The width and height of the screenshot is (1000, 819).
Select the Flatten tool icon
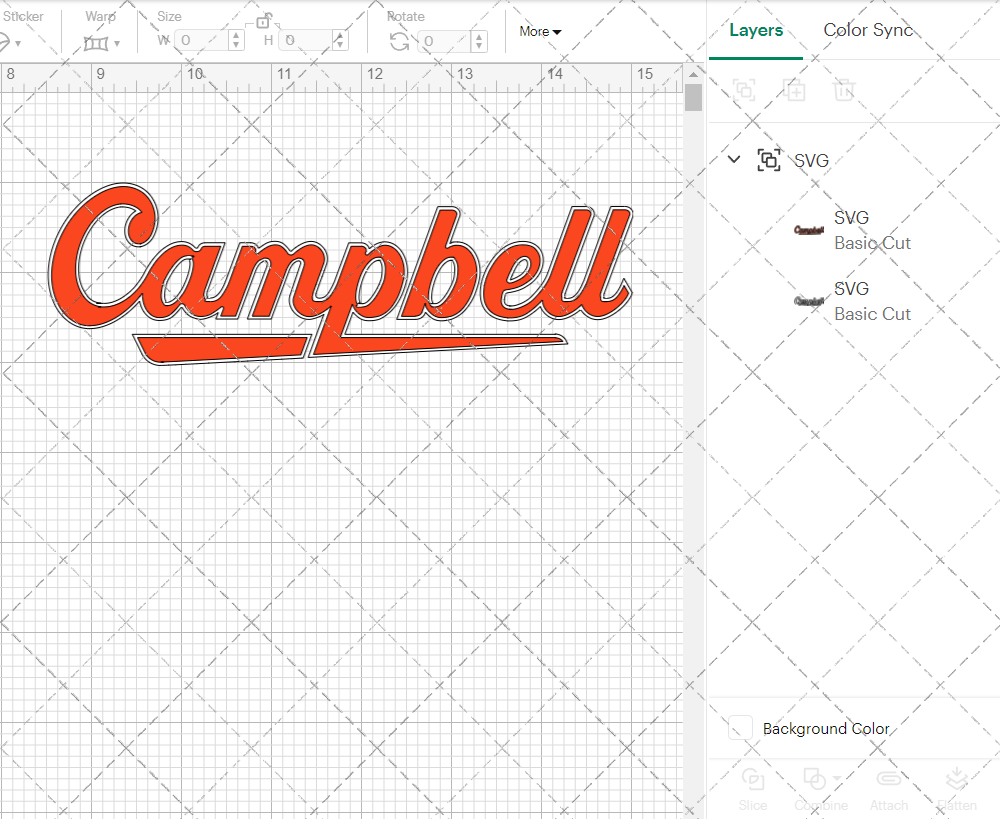[957, 779]
